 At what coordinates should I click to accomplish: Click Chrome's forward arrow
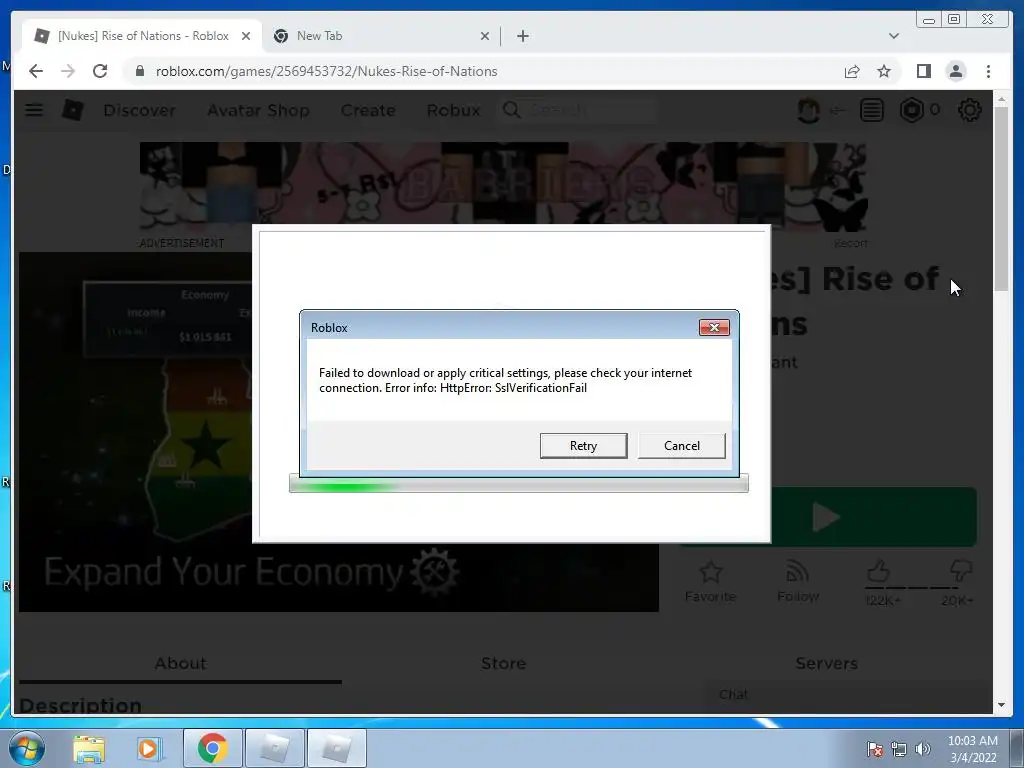point(68,71)
